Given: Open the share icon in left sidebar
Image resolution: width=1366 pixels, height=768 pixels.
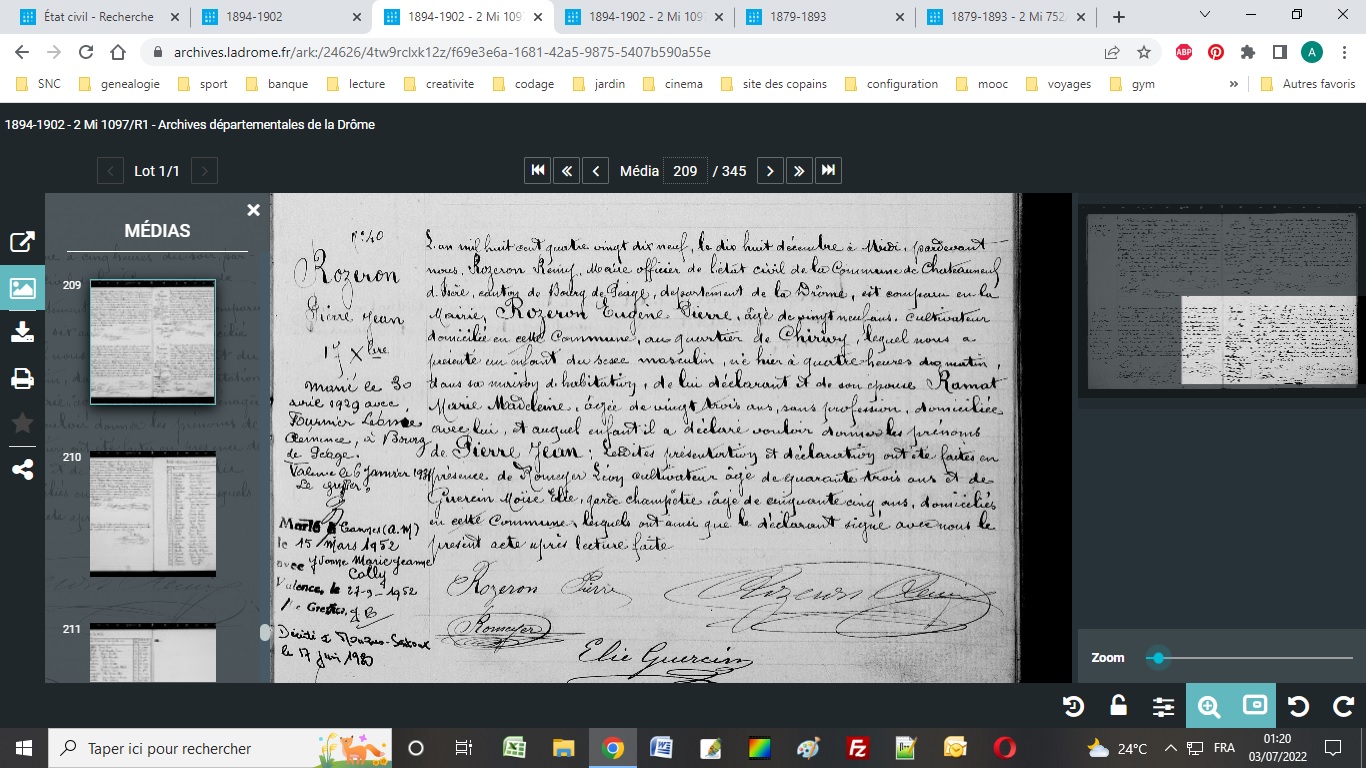Looking at the screenshot, I should point(22,469).
